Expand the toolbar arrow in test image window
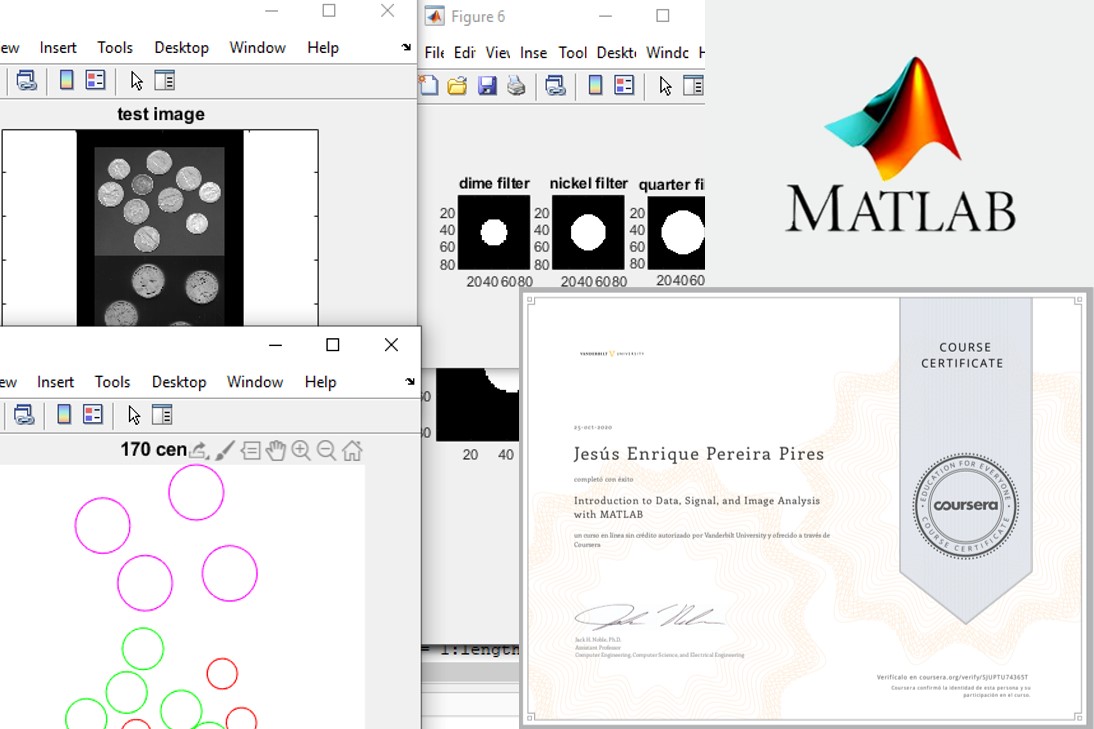 pyautogui.click(x=406, y=47)
